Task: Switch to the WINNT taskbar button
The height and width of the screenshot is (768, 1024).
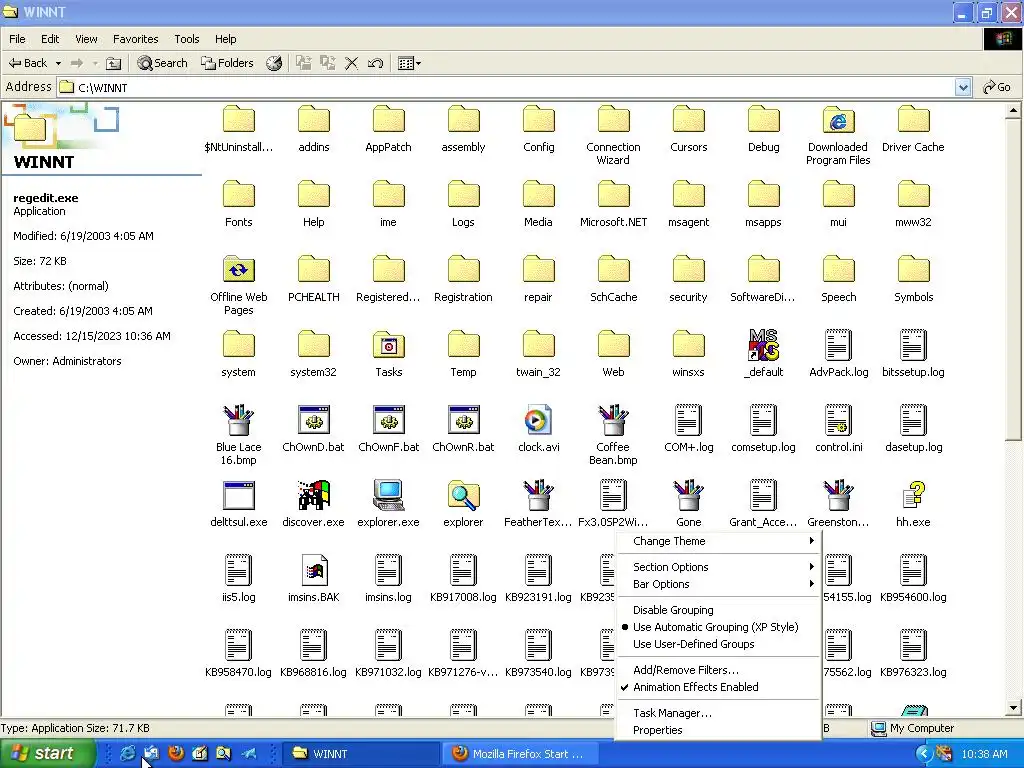Action: pyautogui.click(x=359, y=754)
